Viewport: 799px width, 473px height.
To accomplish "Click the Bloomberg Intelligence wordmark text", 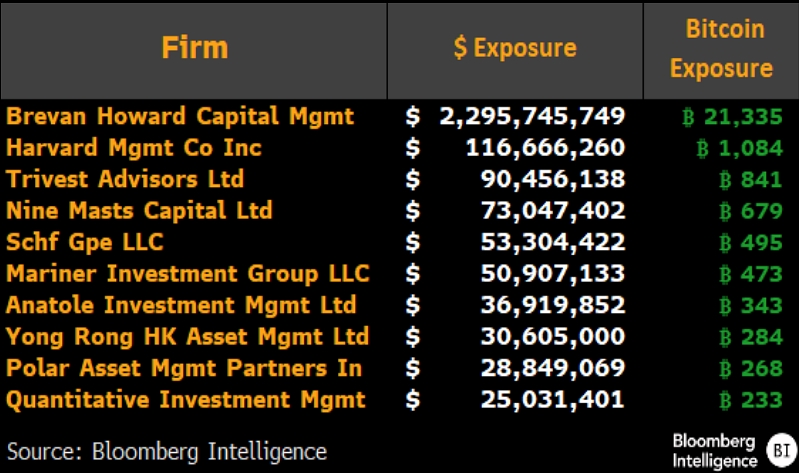I will [x=714, y=450].
